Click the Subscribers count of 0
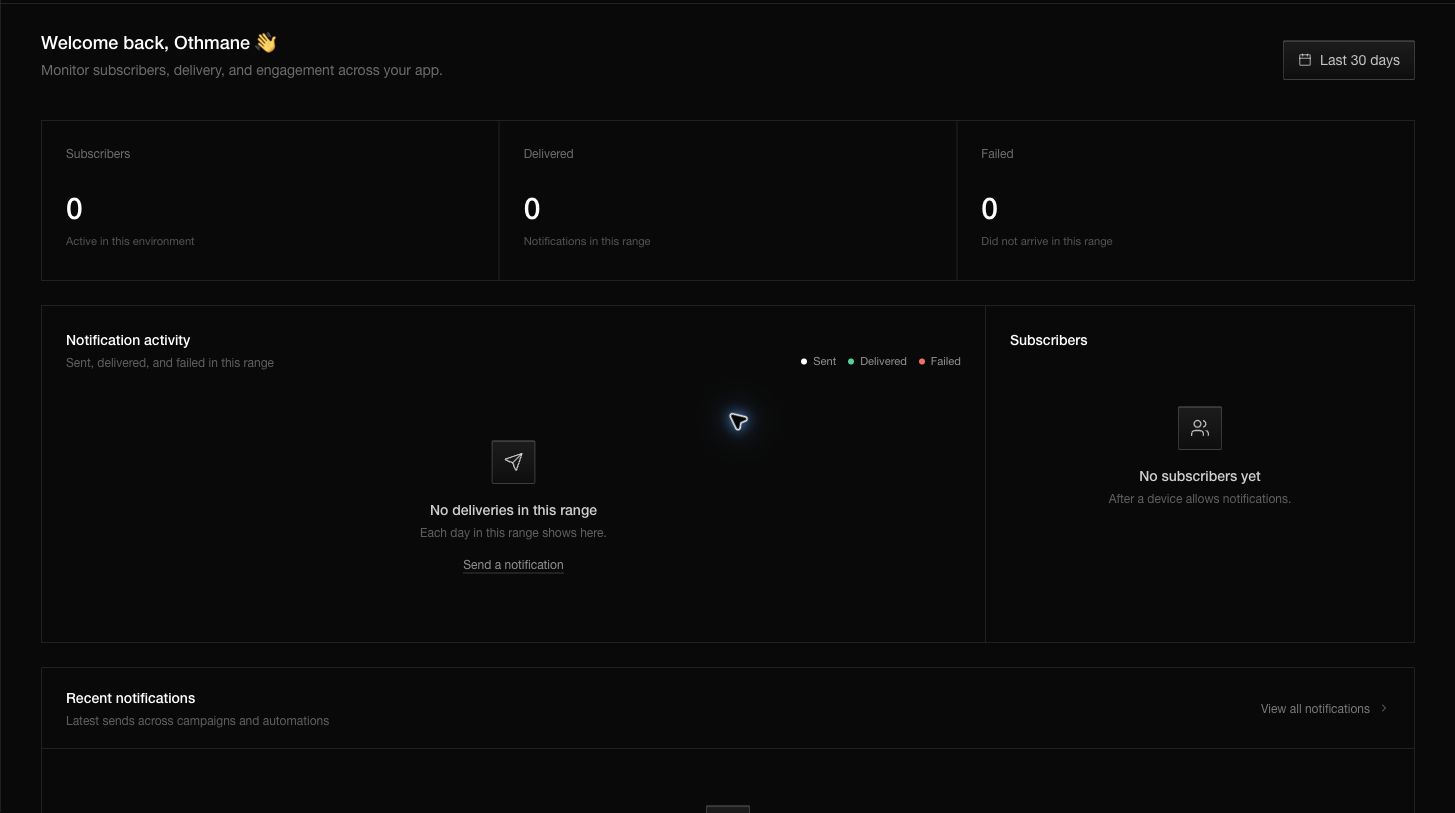Screen dimensions: 1455x813 pos(74,209)
